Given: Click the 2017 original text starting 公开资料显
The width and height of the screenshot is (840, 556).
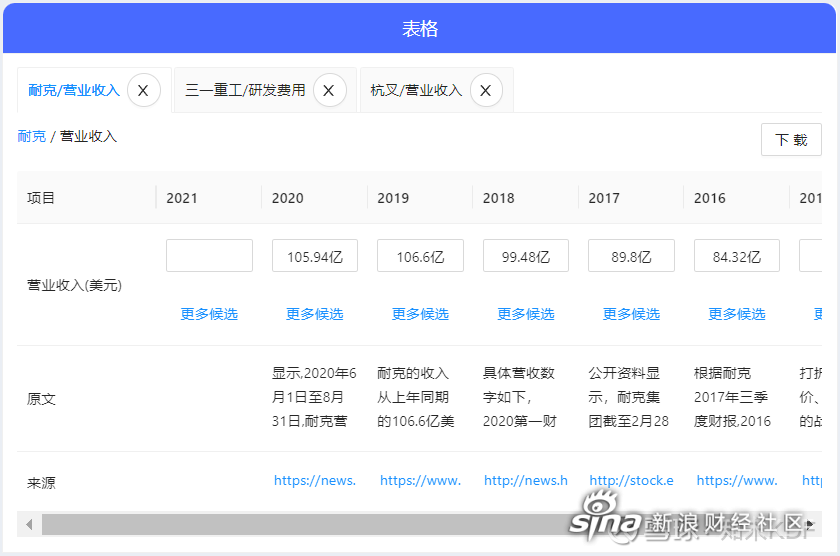Looking at the screenshot, I should click(628, 397).
